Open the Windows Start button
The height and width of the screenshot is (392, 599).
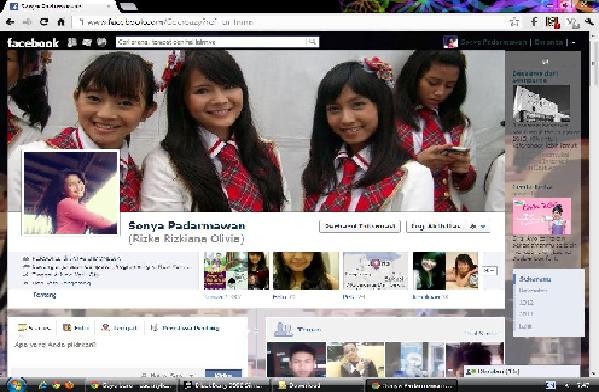click(x=15, y=385)
